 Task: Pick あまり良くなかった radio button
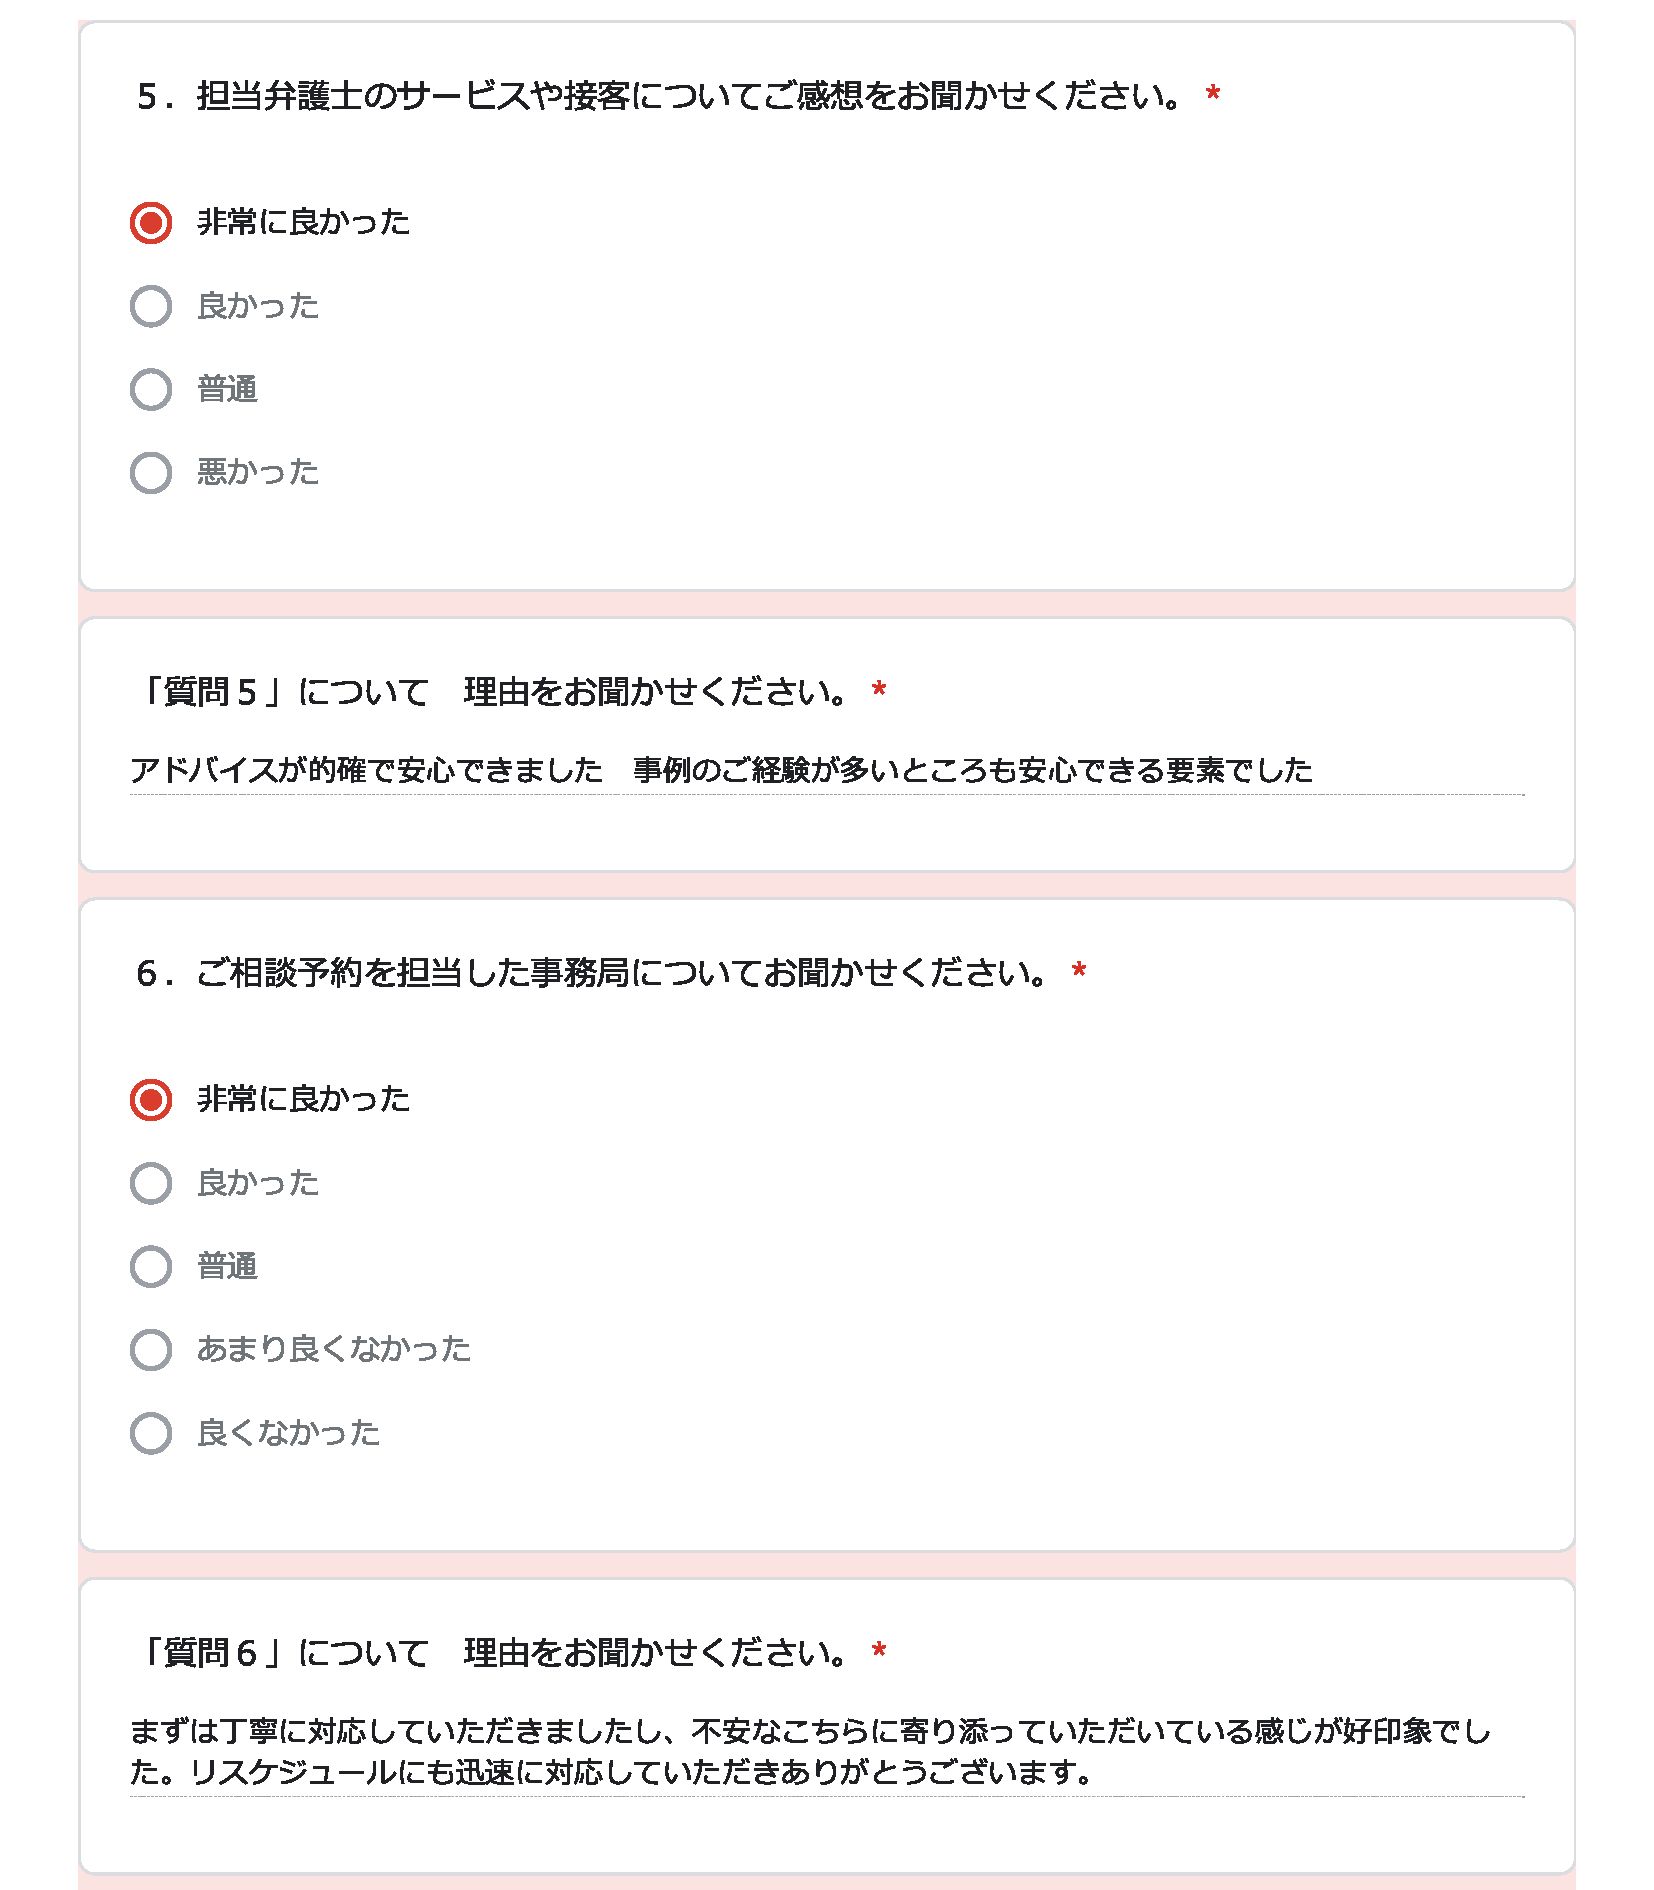pyautogui.click(x=151, y=1349)
